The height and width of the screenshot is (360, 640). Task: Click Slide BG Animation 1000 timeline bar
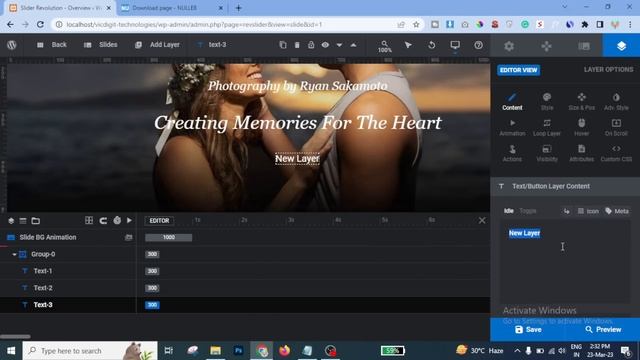click(169, 238)
